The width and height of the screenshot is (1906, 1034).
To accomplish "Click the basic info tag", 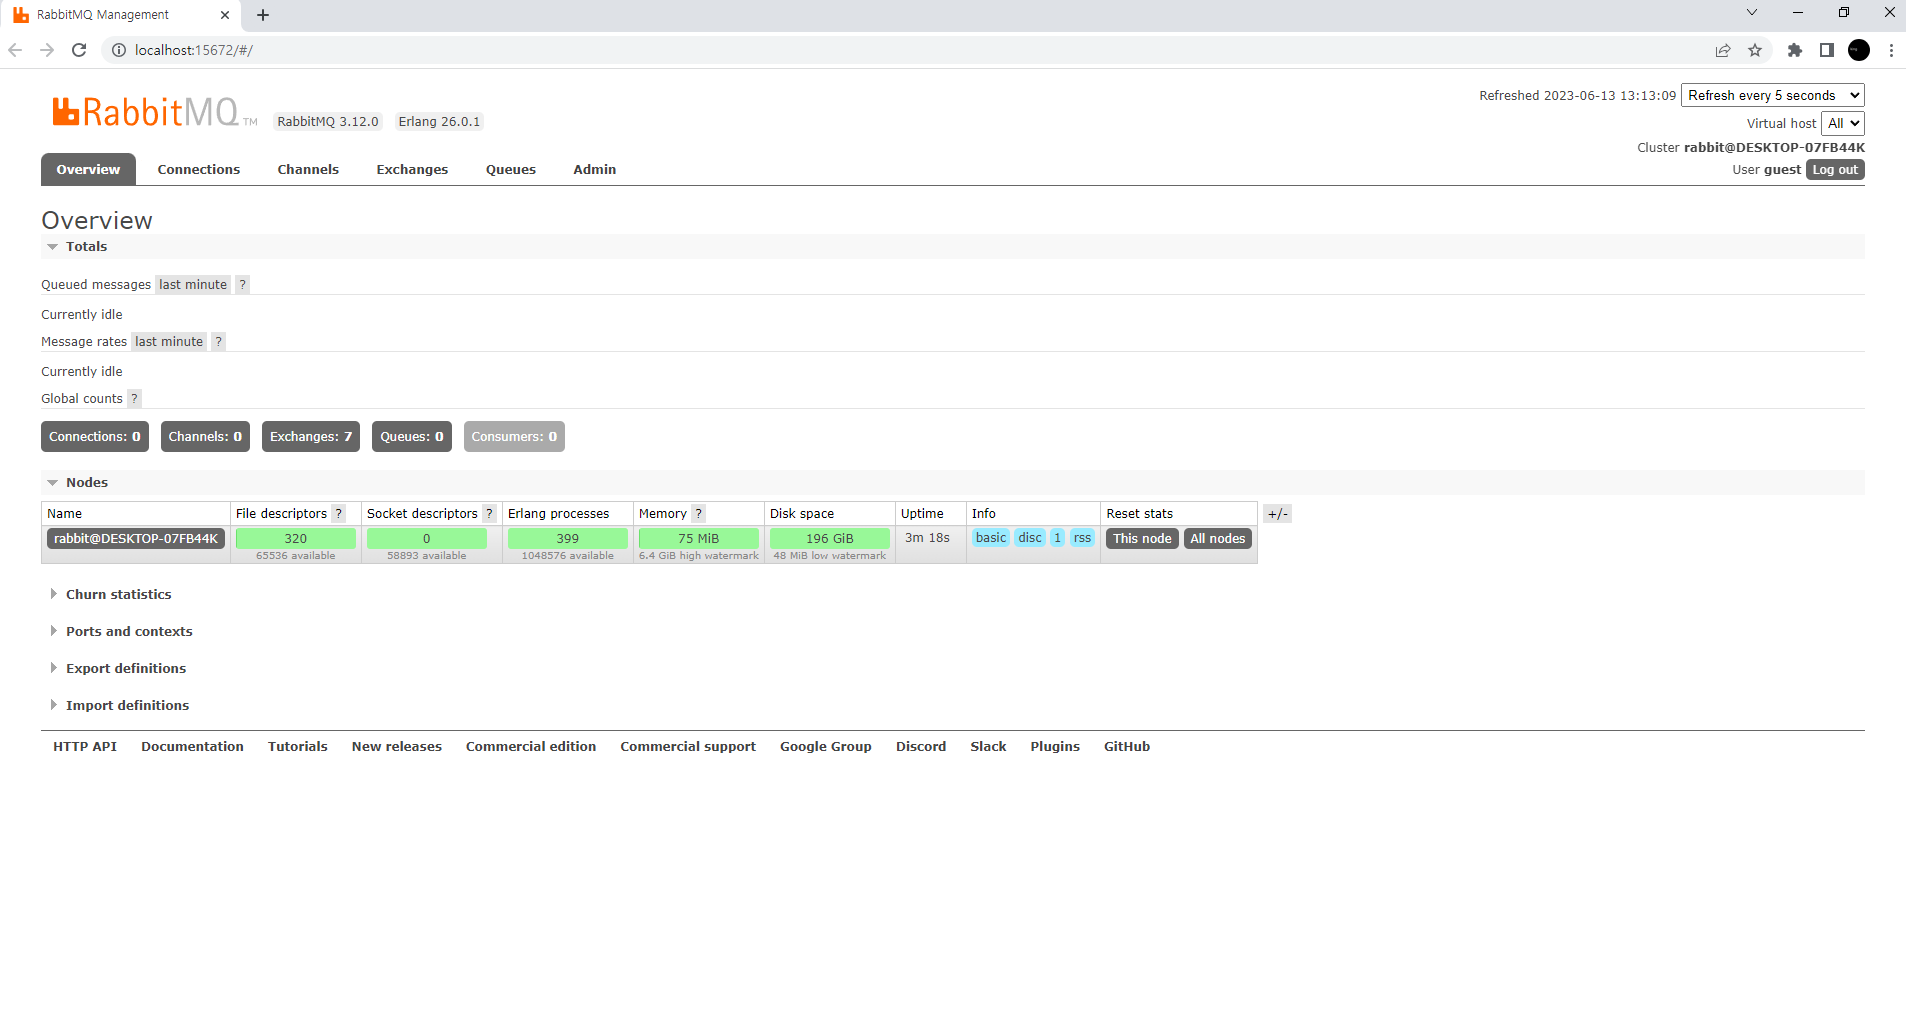I will (x=991, y=538).
